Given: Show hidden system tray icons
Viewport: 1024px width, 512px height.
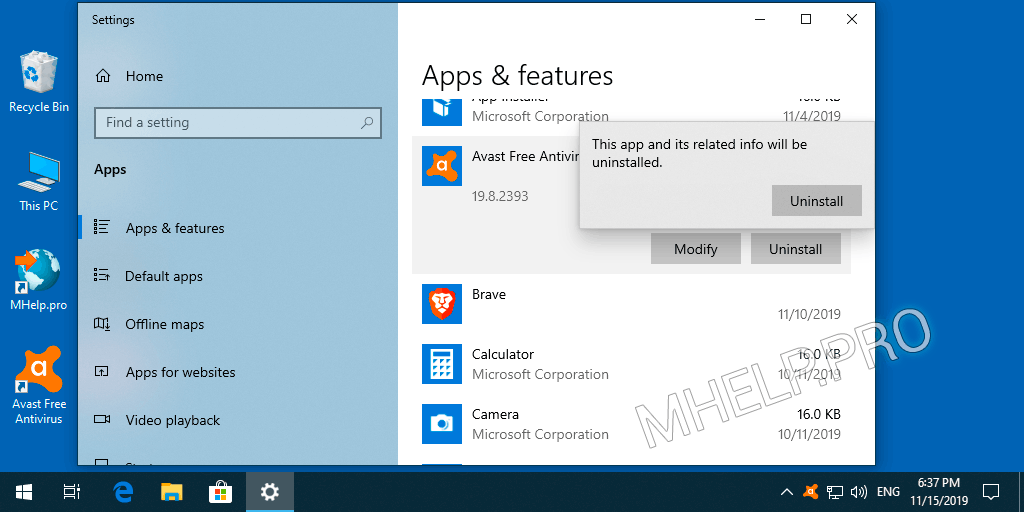Looking at the screenshot, I should coord(787,492).
